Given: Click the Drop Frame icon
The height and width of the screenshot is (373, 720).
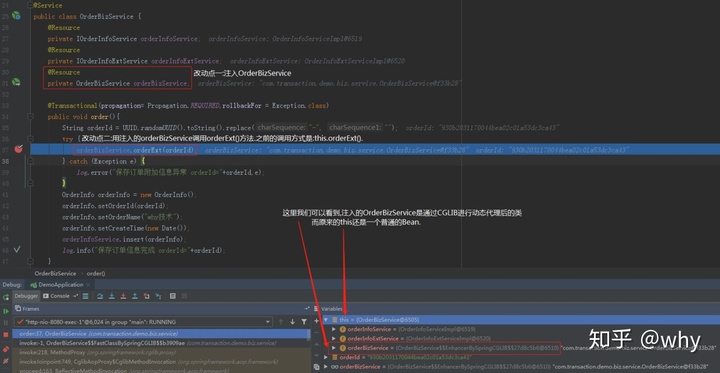Looking at the screenshot, I should click(x=146, y=296).
